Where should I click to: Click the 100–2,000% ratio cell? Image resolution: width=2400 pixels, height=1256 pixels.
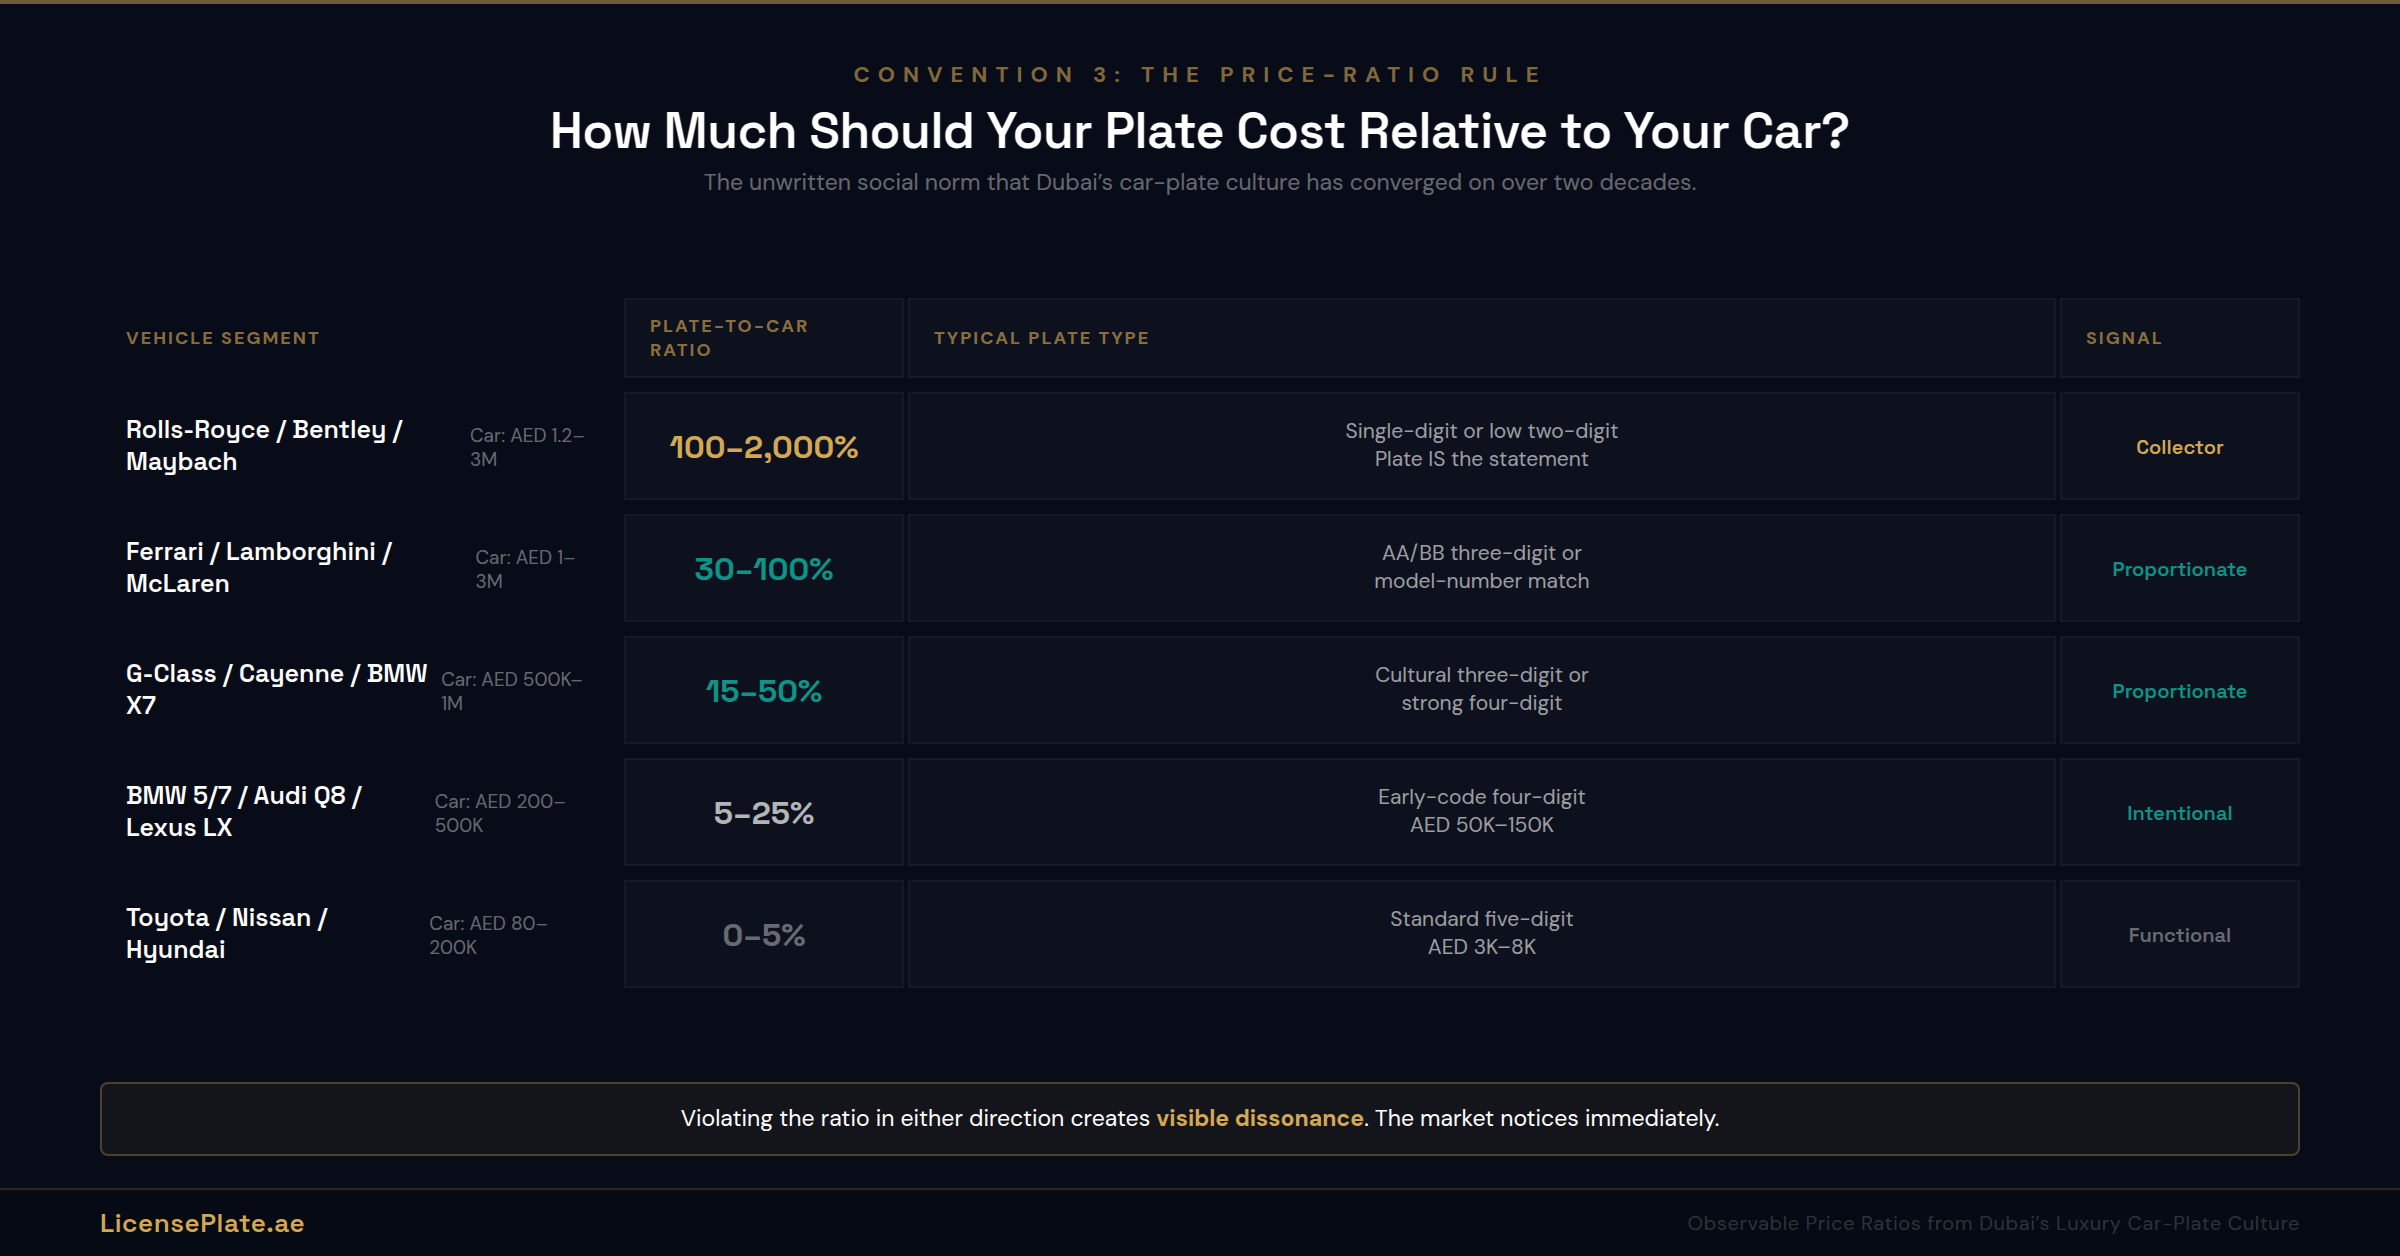(x=763, y=447)
